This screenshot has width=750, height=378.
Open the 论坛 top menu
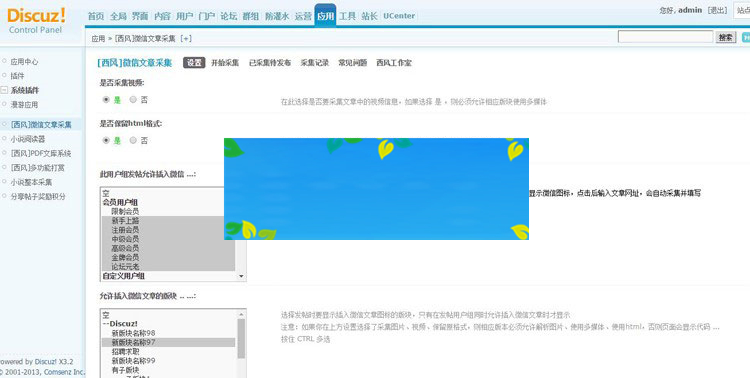(x=228, y=16)
